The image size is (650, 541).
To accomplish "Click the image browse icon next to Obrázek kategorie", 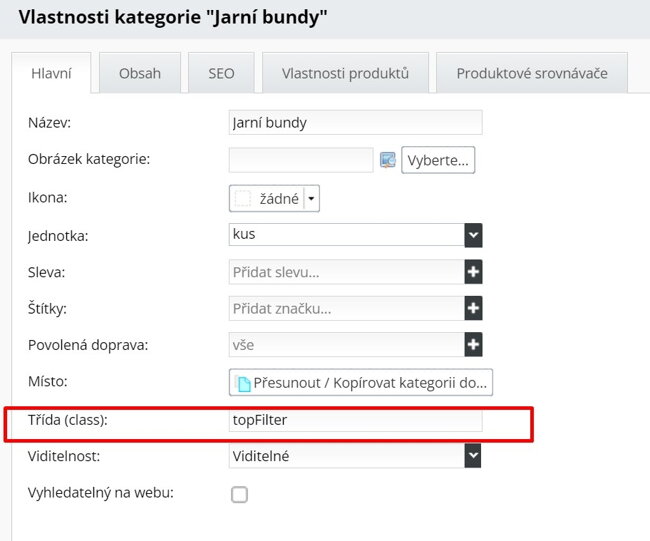I will [x=388, y=160].
